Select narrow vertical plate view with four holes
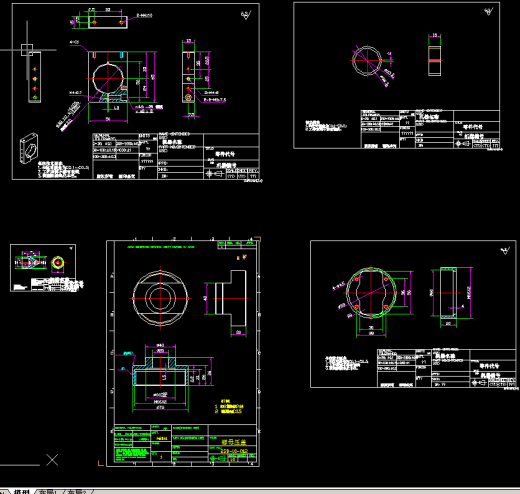Screen dimensions: 520x494 35,77
